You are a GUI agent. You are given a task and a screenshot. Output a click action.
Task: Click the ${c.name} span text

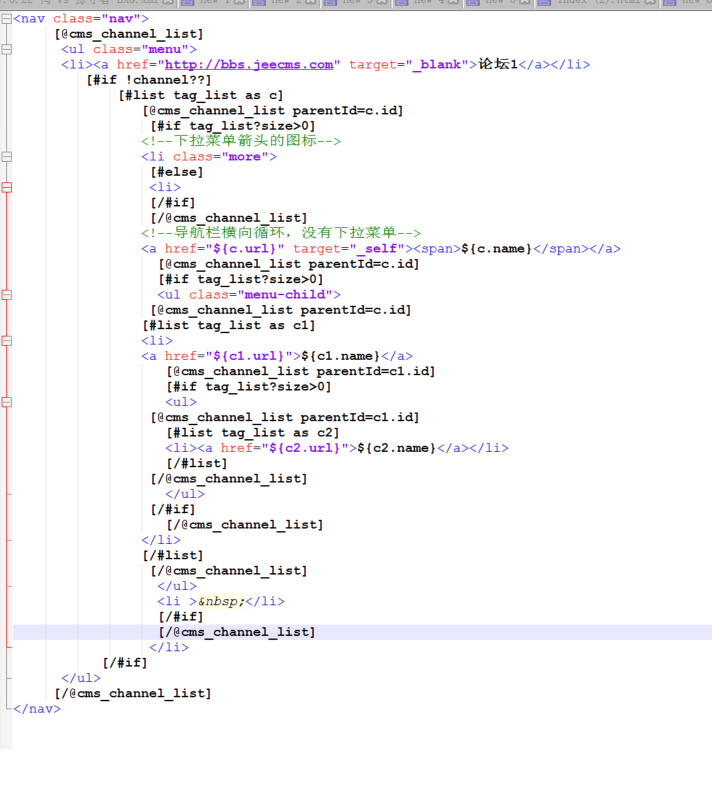pos(497,248)
